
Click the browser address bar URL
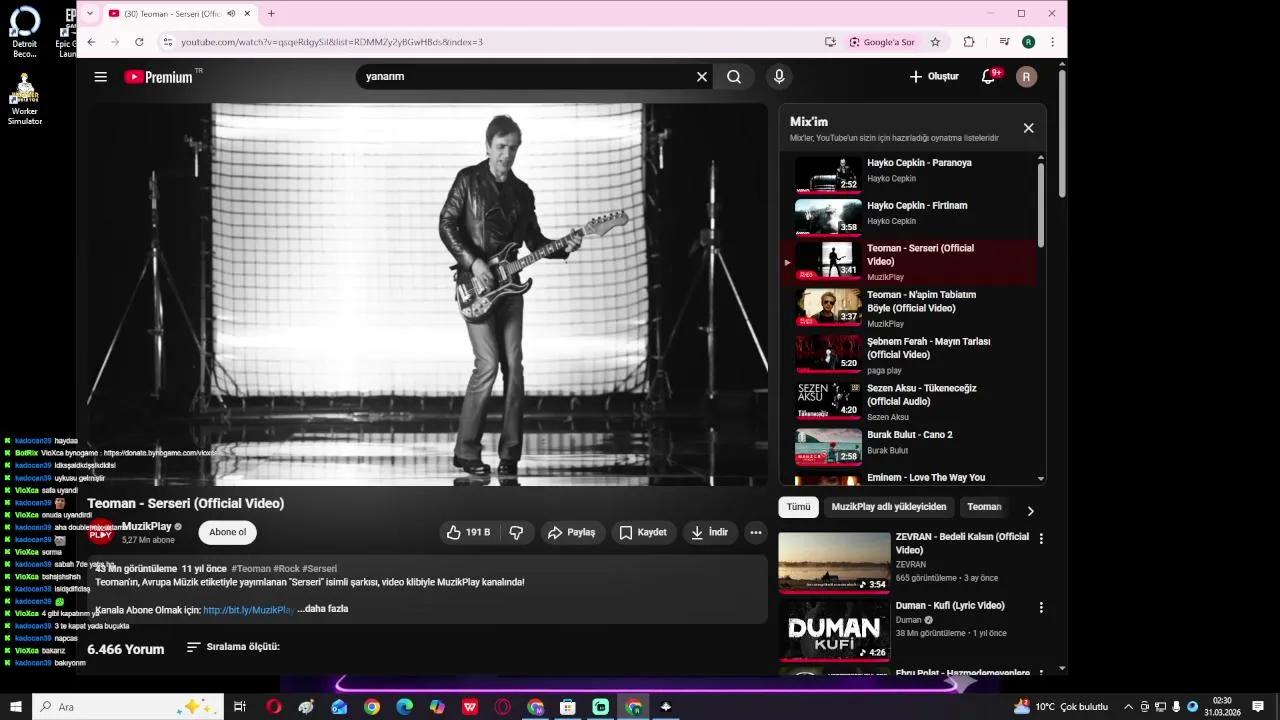coord(332,42)
